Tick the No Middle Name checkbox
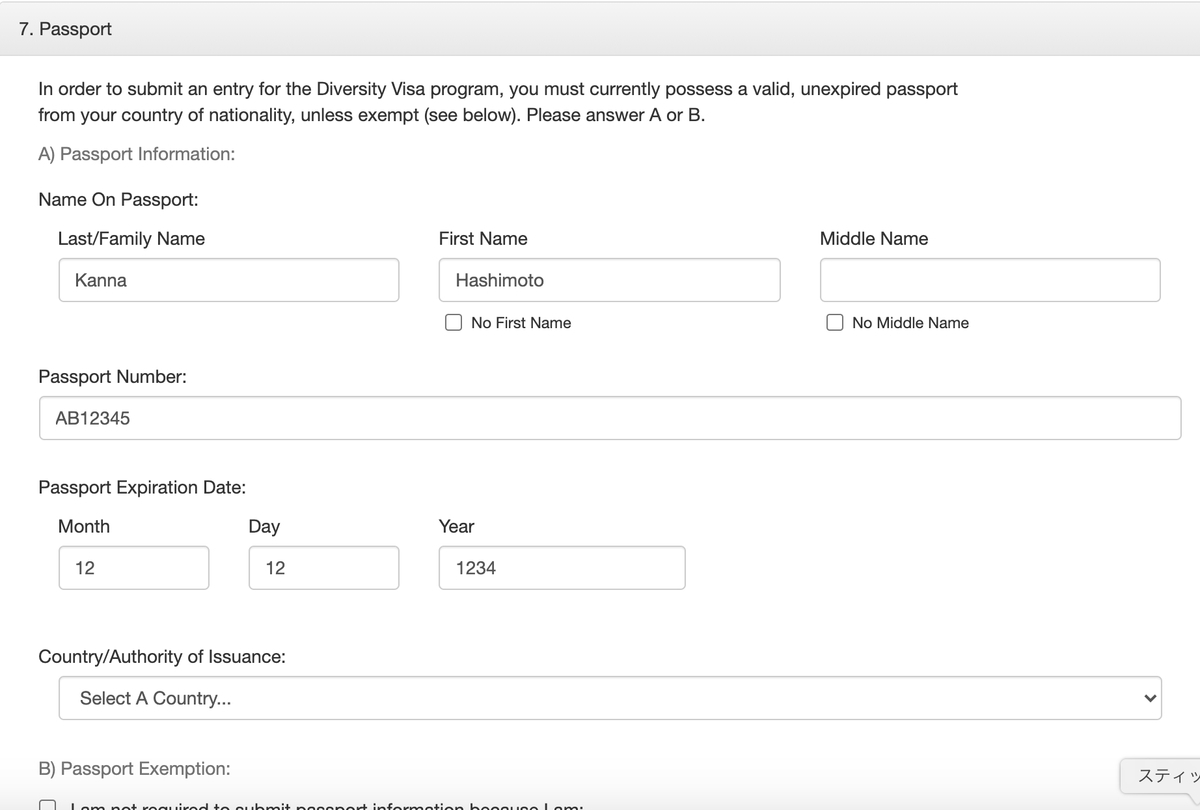This screenshot has height=810, width=1200. coord(835,323)
